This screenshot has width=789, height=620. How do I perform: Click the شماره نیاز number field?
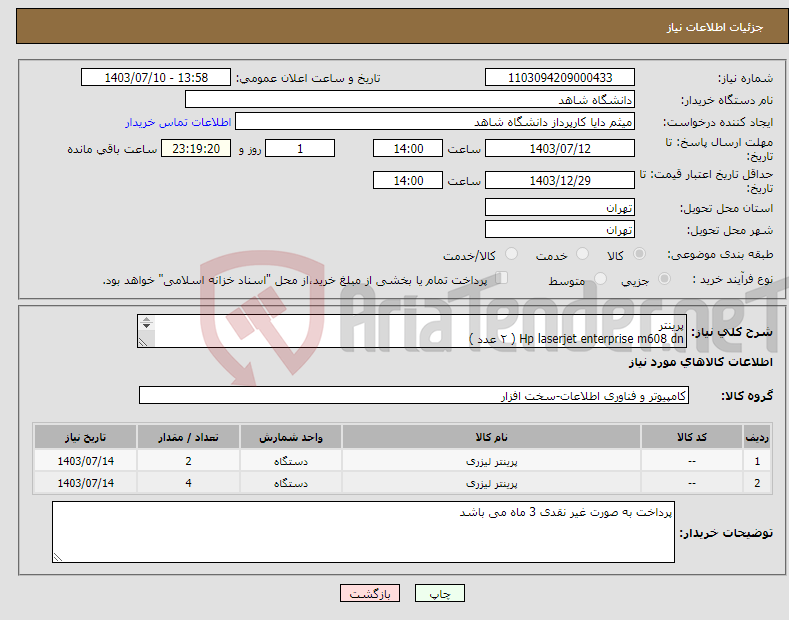click(x=560, y=78)
